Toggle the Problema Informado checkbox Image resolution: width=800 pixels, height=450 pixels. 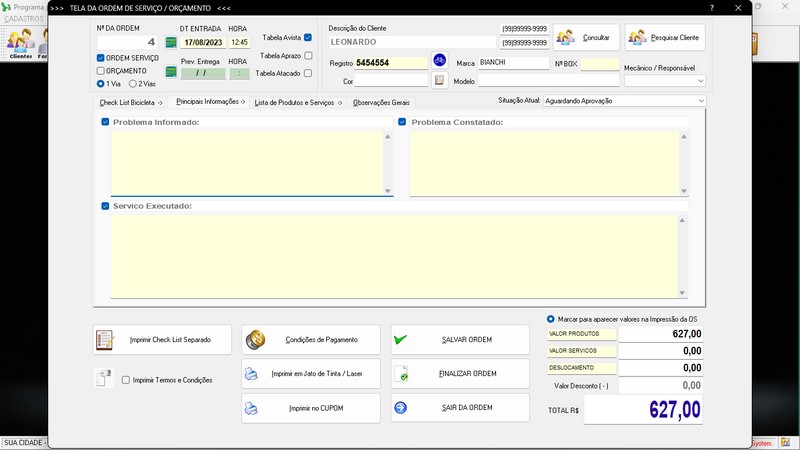(x=105, y=122)
